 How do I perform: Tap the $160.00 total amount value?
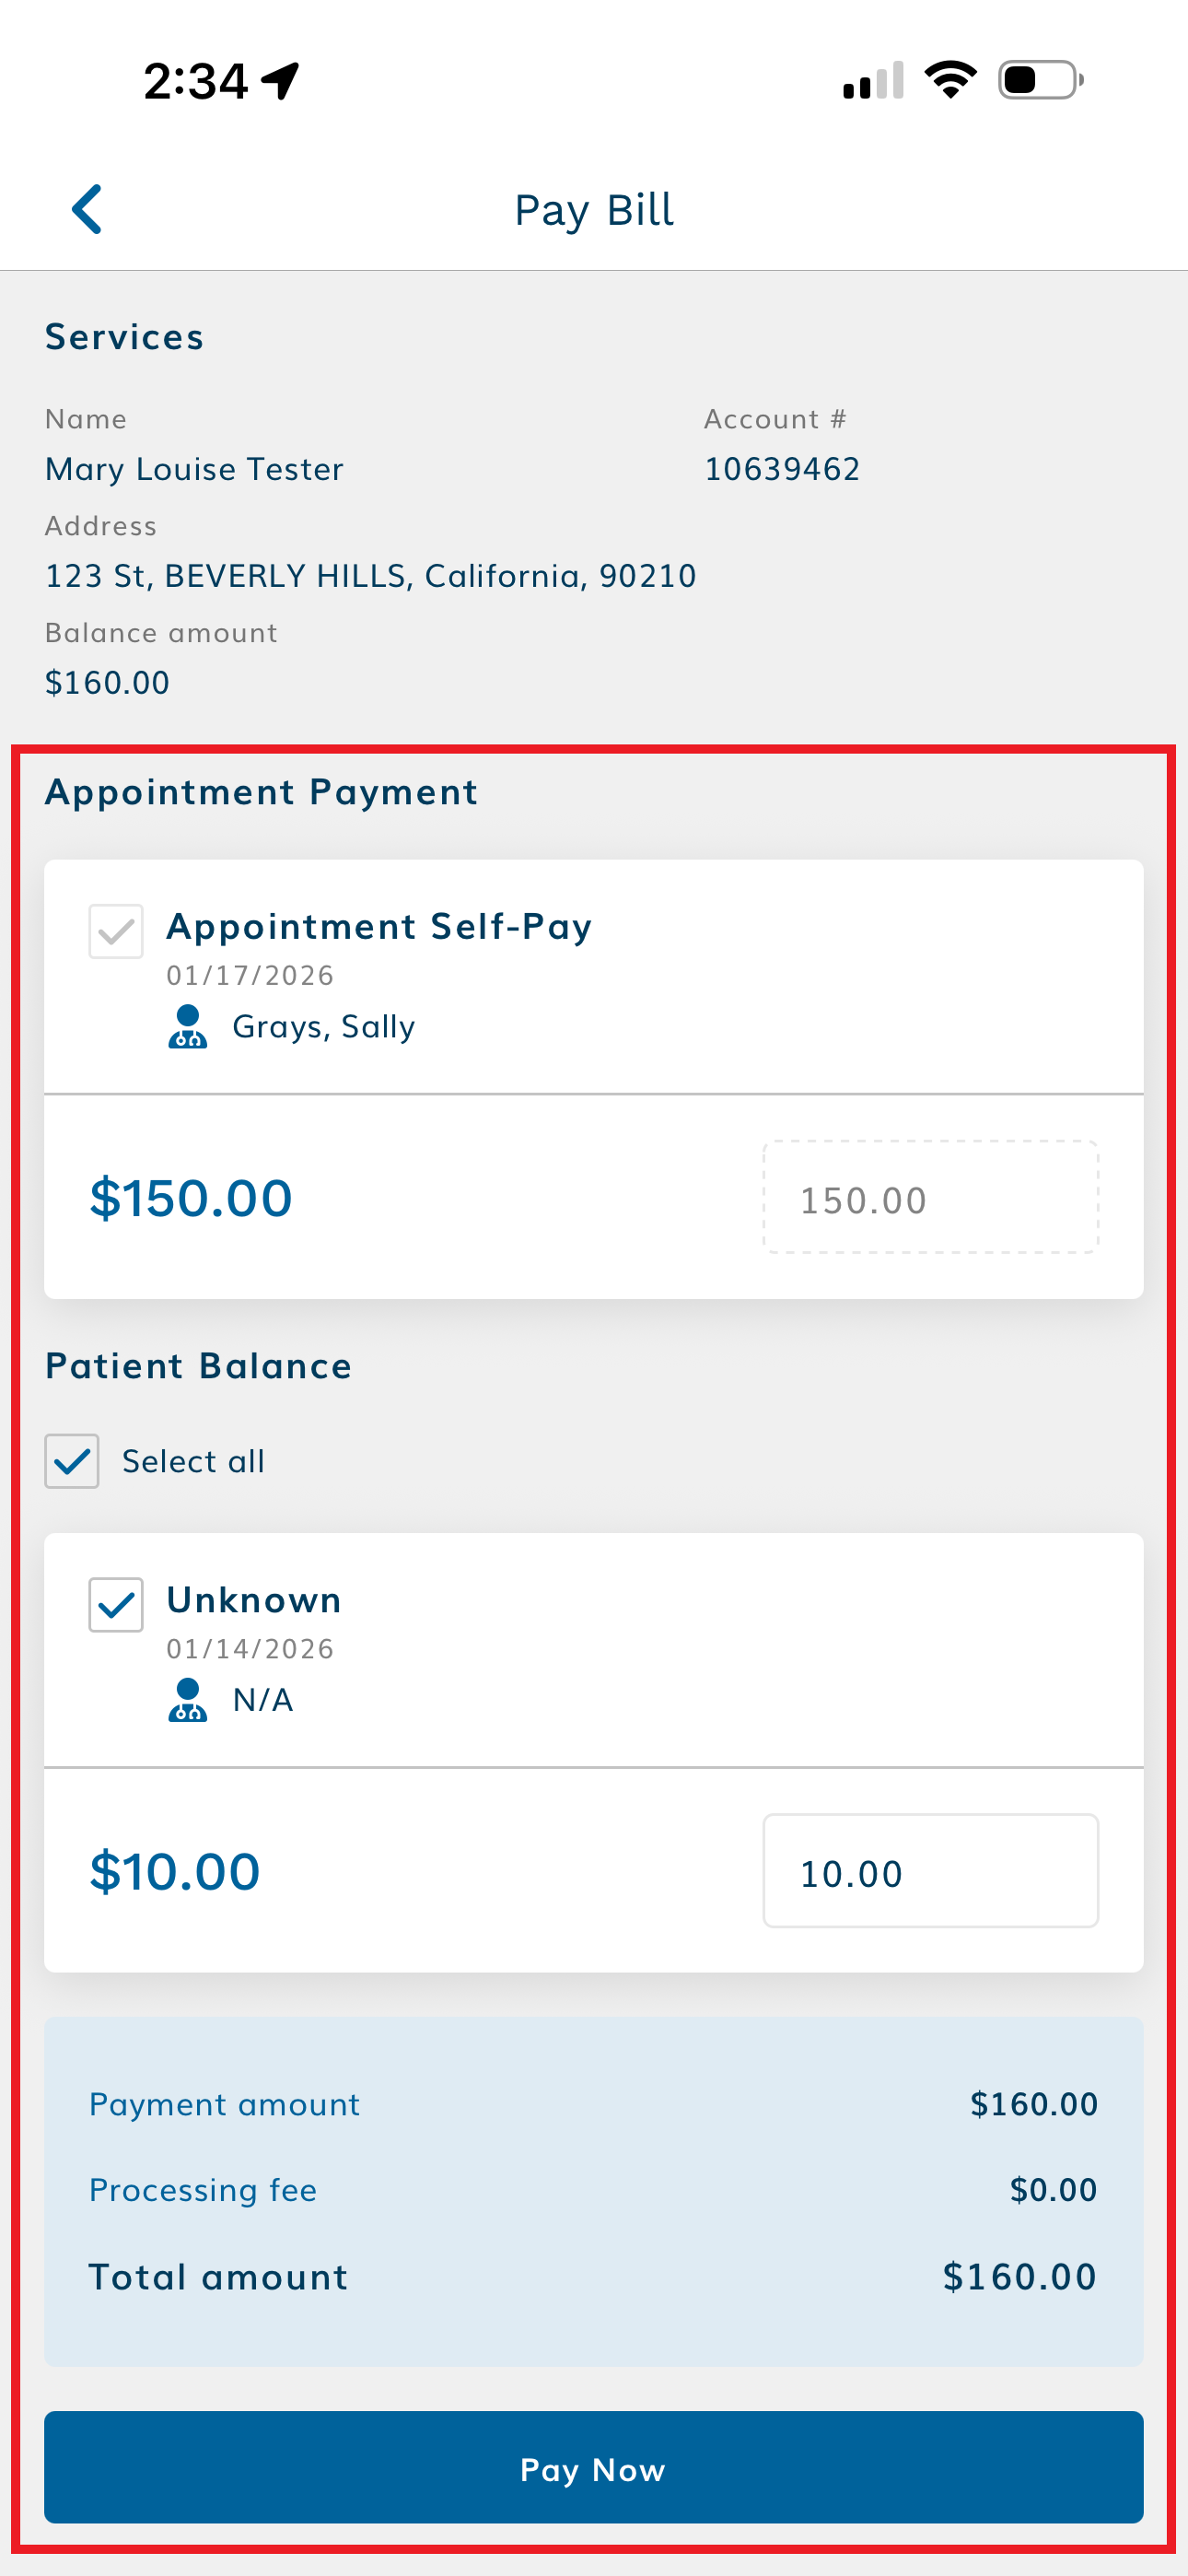pyautogui.click(x=1019, y=2277)
